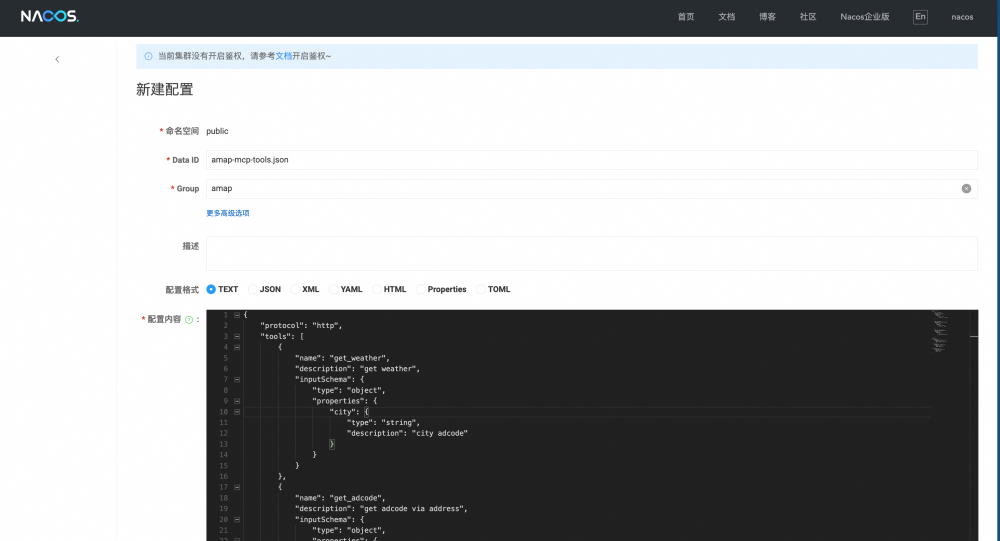The image size is (1000, 541).
Task: Click the public namespace value
Action: (217, 131)
